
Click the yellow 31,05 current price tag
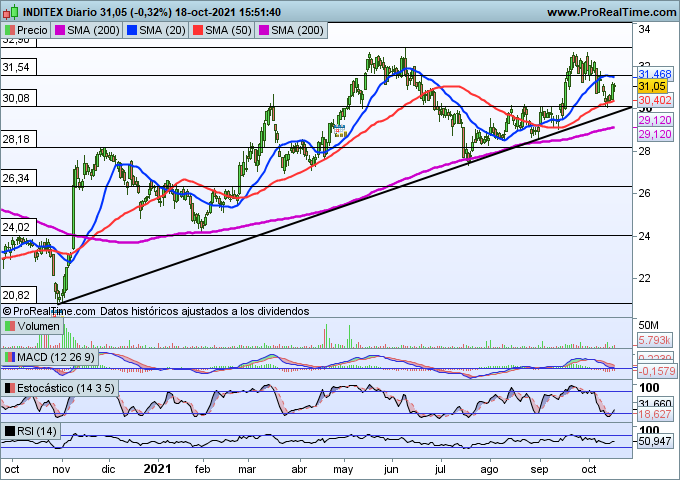click(652, 86)
